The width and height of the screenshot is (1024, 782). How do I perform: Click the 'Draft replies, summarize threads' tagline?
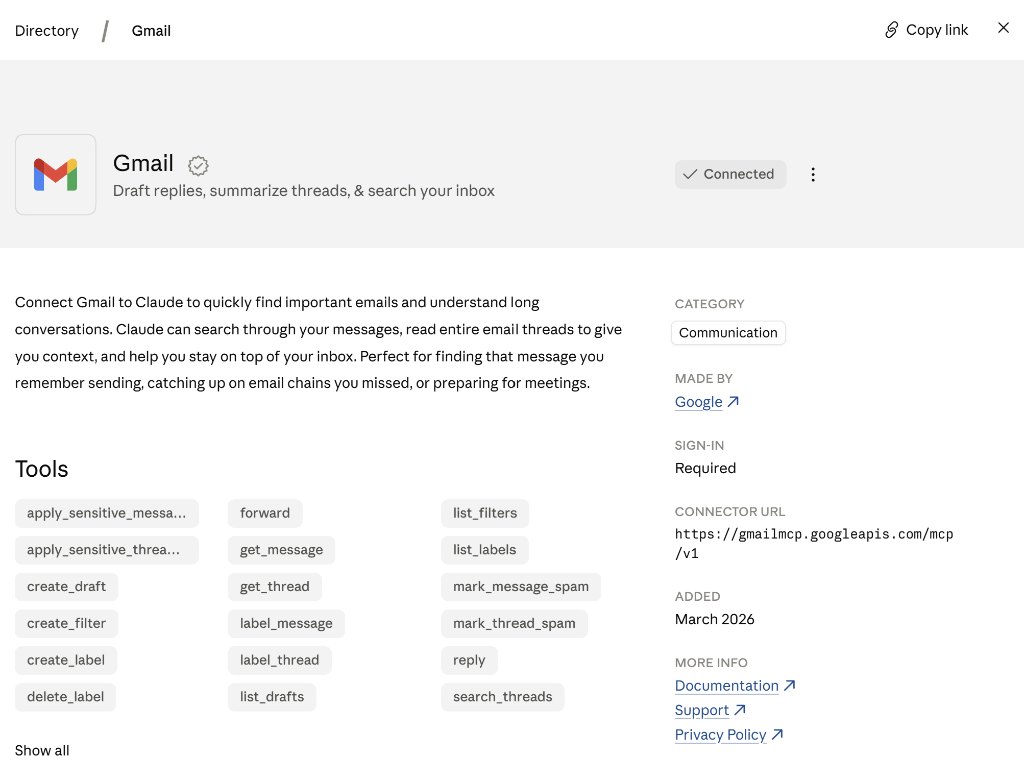pos(304,191)
